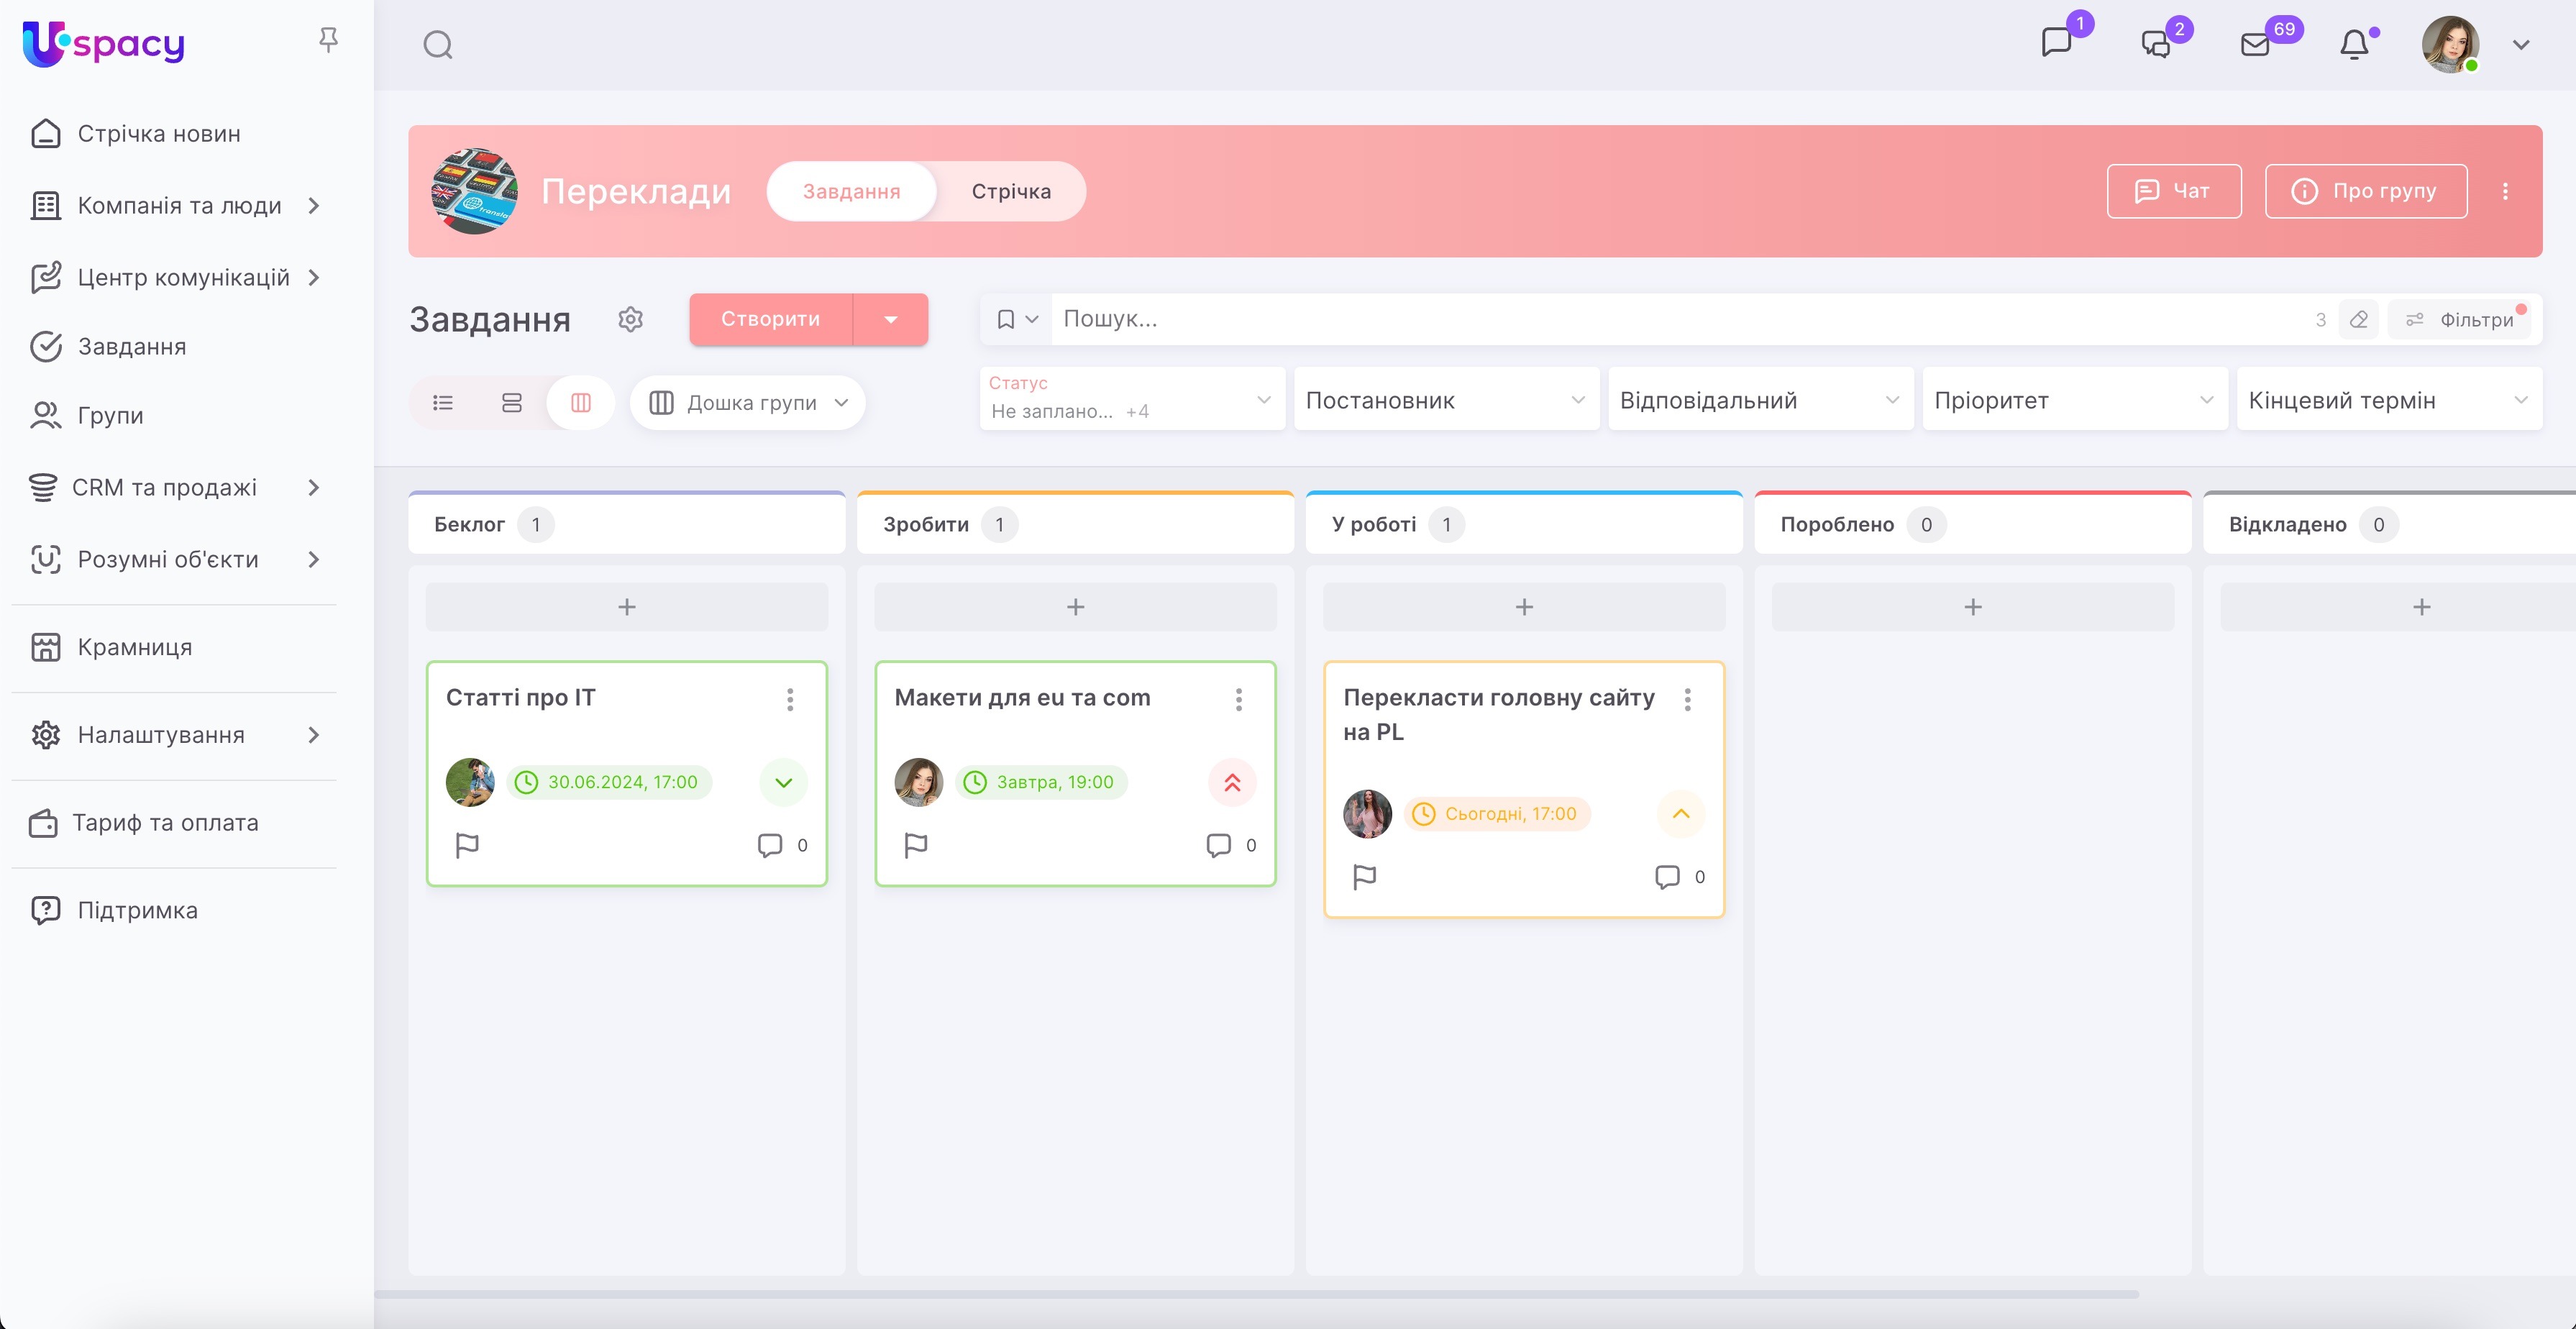The image size is (2576, 1329).
Task: Open the arrow dropdown beside Створити
Action: (890, 320)
